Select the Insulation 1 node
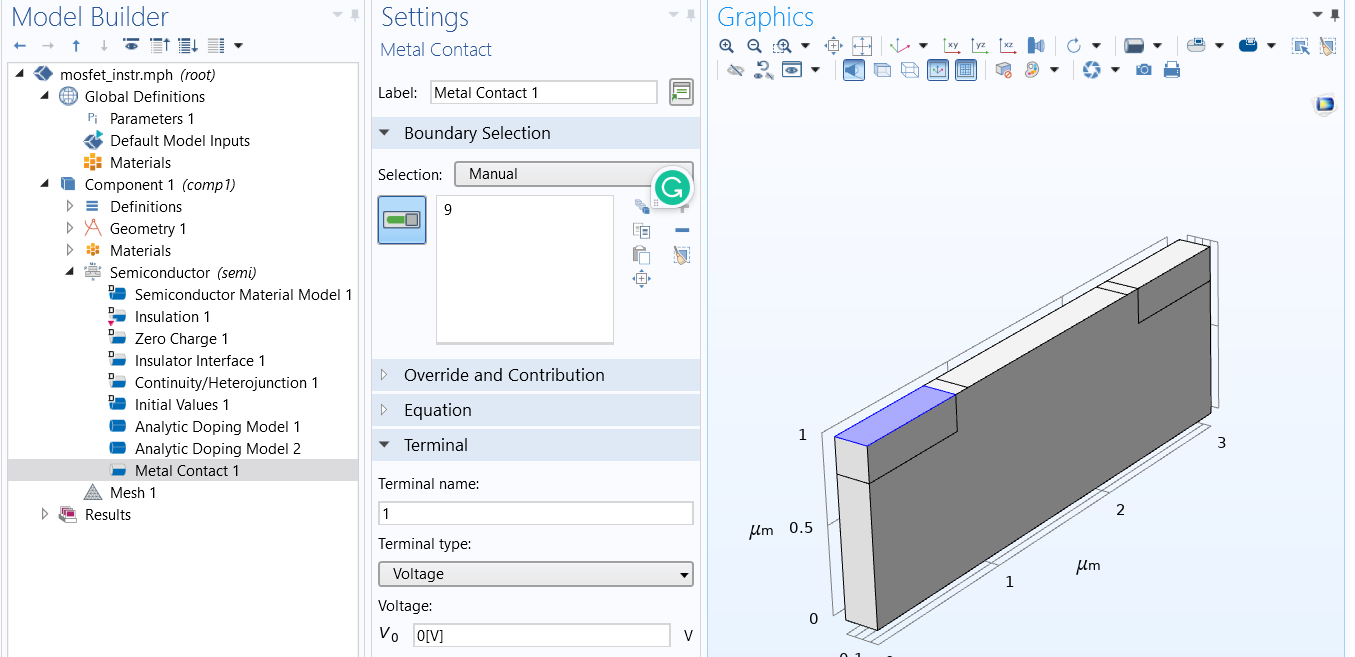This screenshot has height=657, width=1355. (172, 316)
